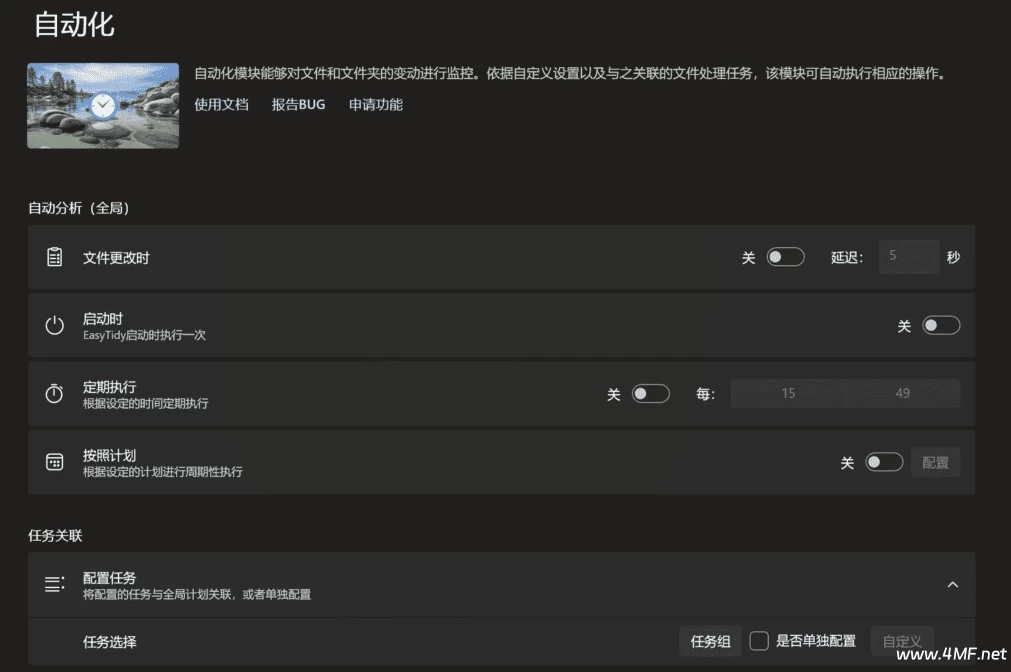Click the minutes field showing 49
This screenshot has width=1011, height=672.
pyautogui.click(x=902, y=393)
